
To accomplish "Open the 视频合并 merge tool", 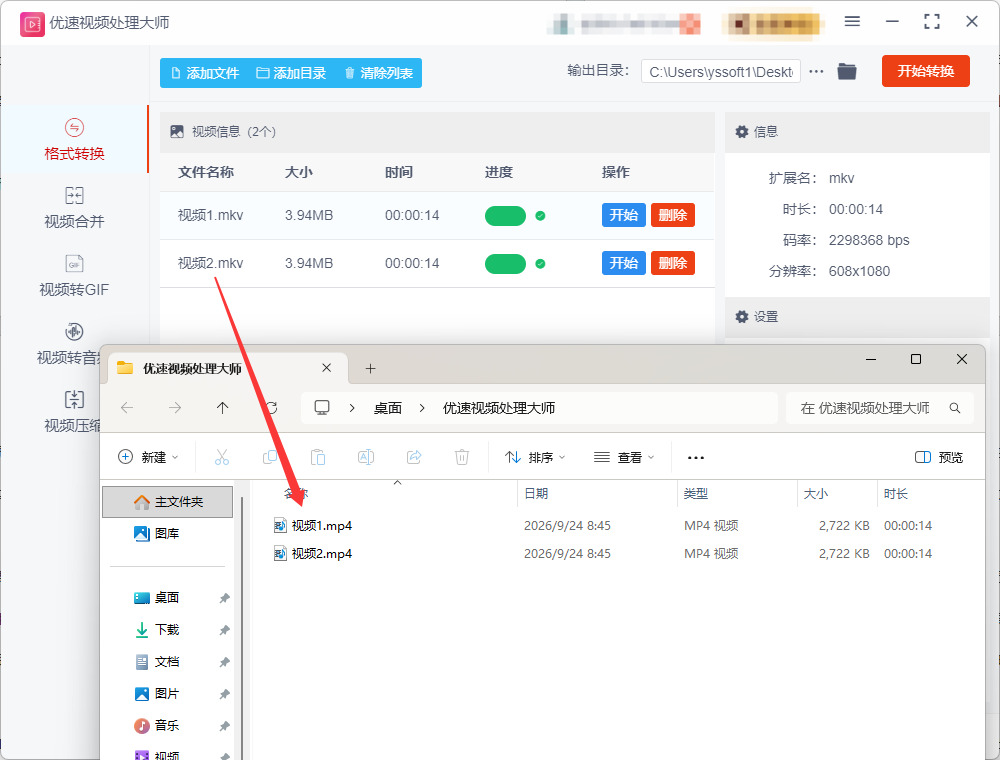I will coord(74,208).
